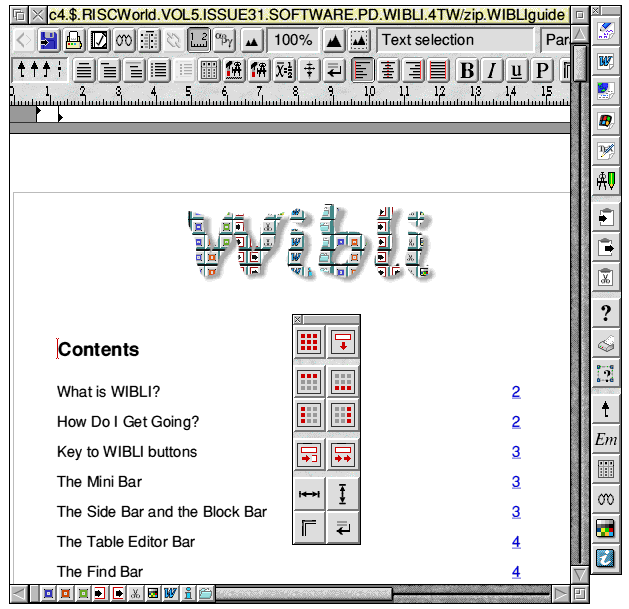Viewport: 629px width, 609px height.
Task: Close the floating table editor bar
Action: click(298, 320)
